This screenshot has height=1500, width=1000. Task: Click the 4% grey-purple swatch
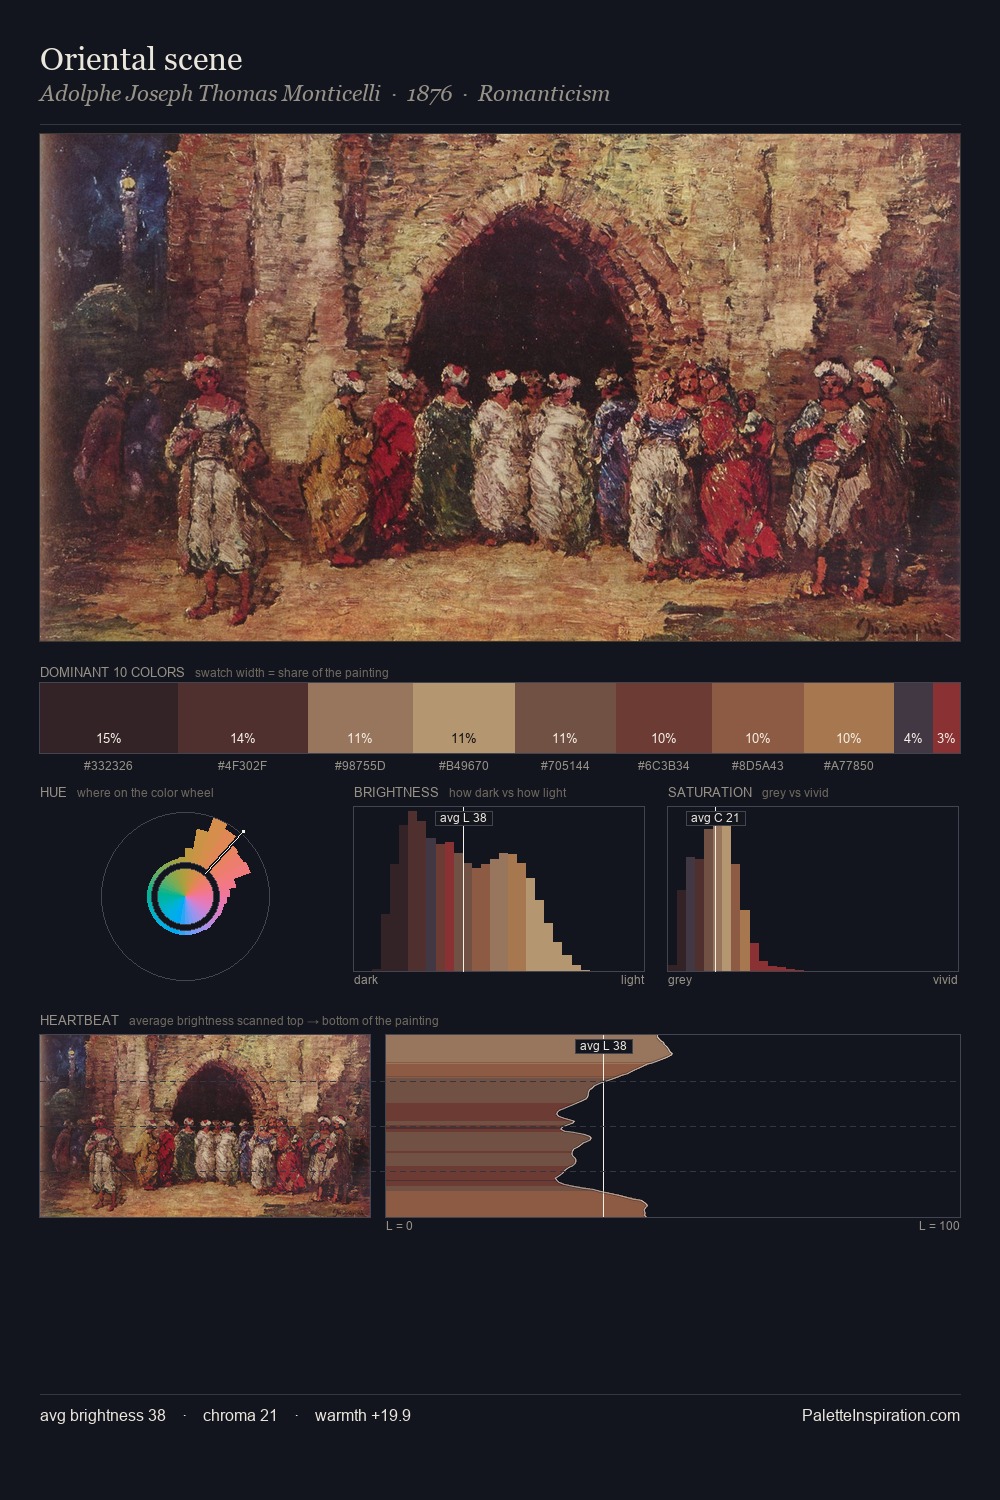click(913, 718)
